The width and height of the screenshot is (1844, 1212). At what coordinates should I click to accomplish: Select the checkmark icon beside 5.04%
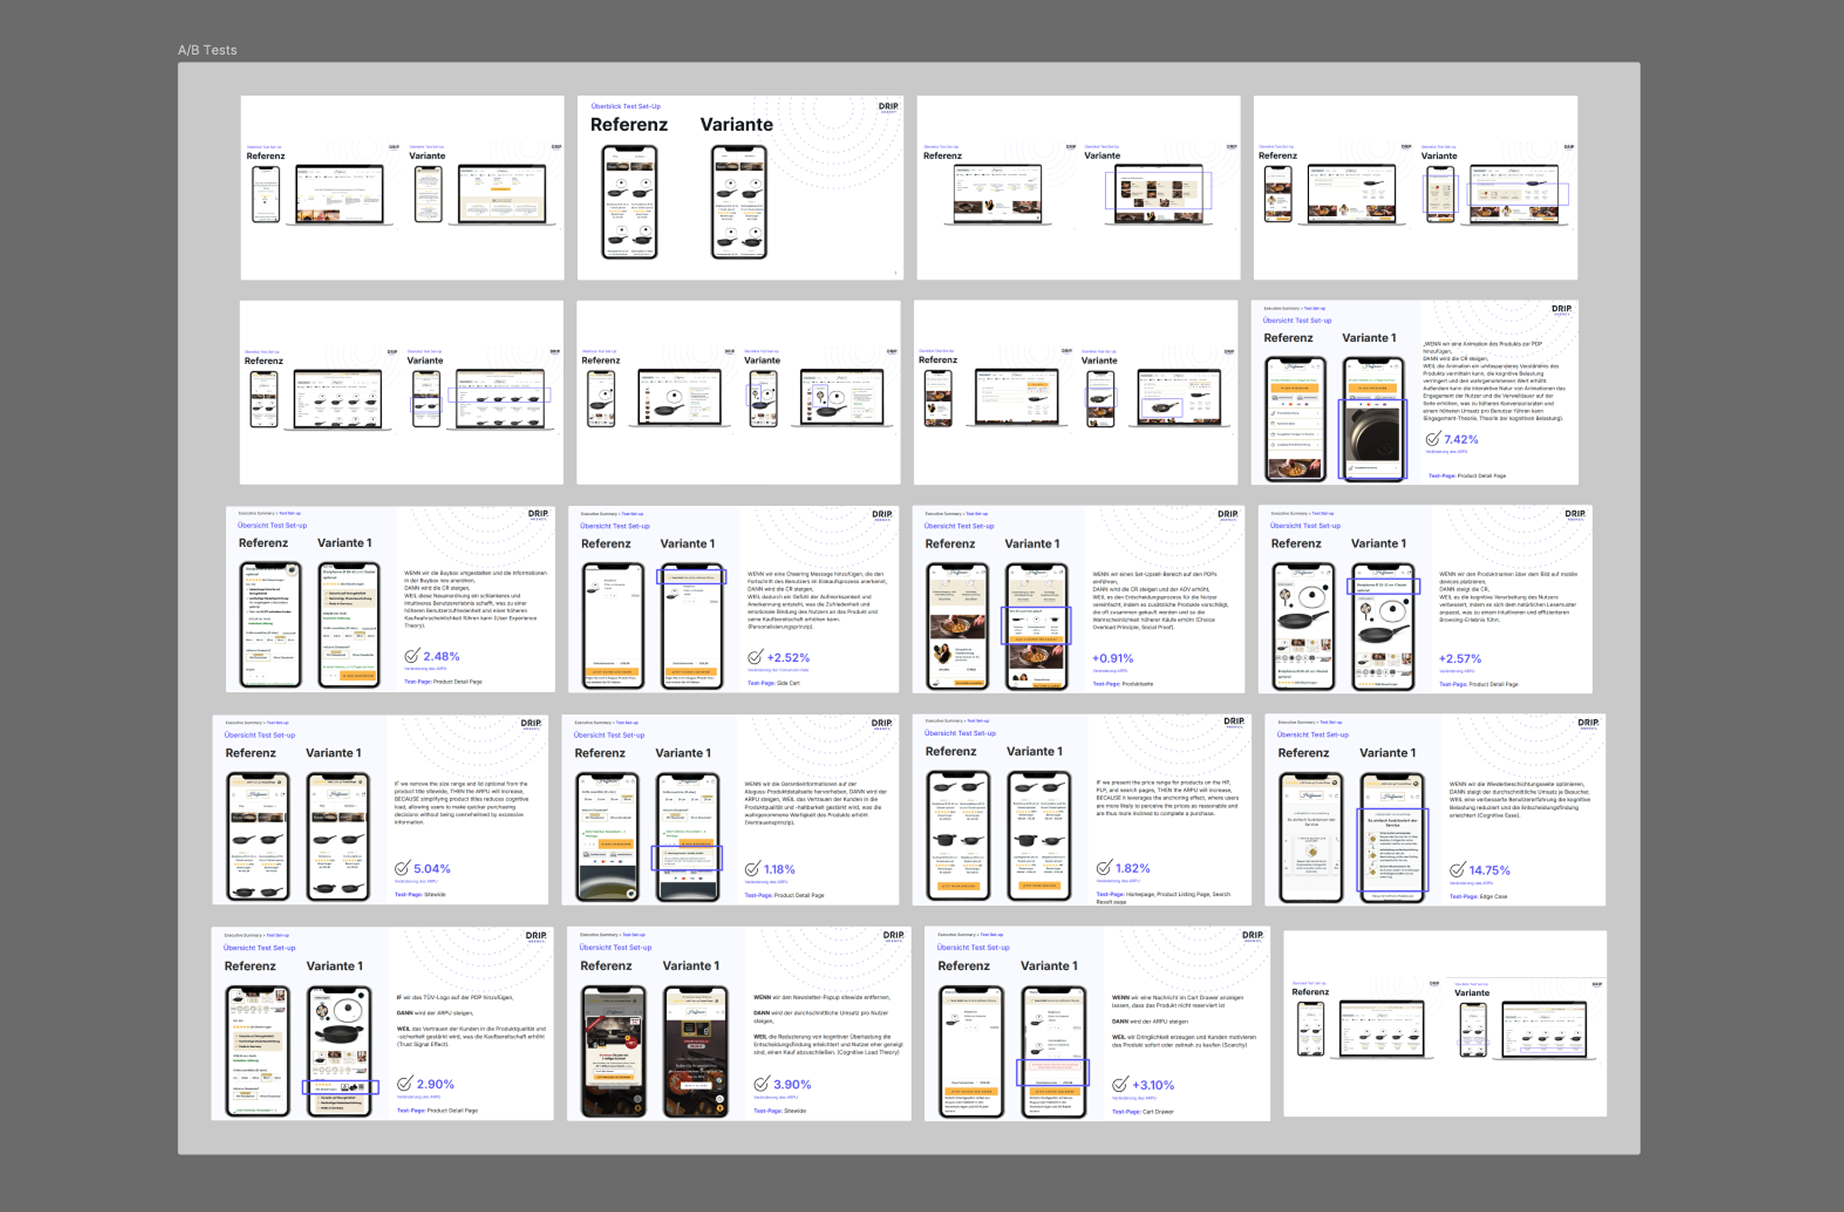(x=402, y=868)
